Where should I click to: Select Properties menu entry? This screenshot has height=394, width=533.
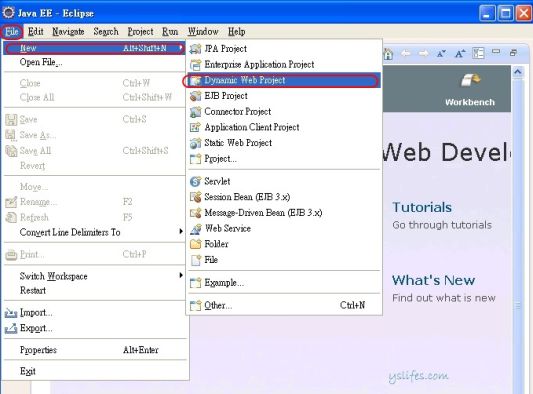pyautogui.click(x=94, y=350)
